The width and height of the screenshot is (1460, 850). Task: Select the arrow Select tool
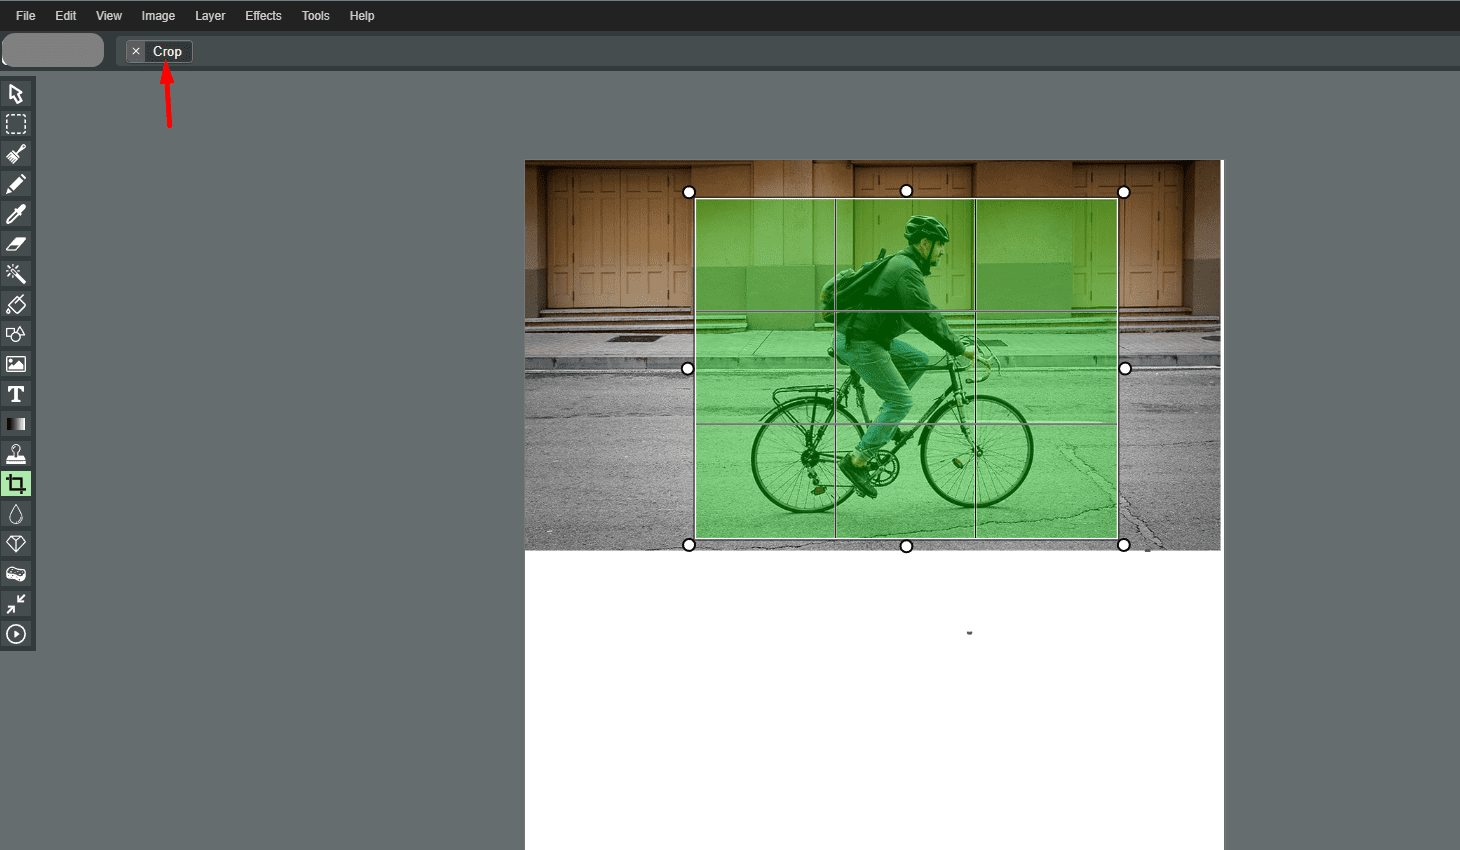pos(16,94)
